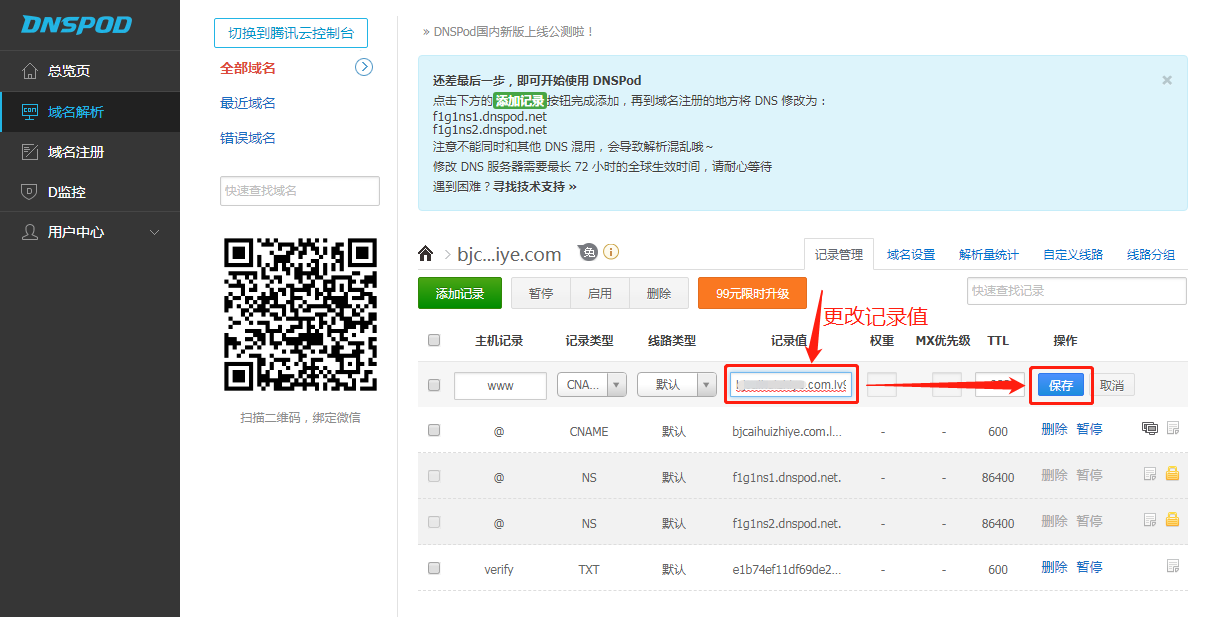Switch to the 域名设置 tab
The width and height of the screenshot is (1220, 617).
(910, 255)
